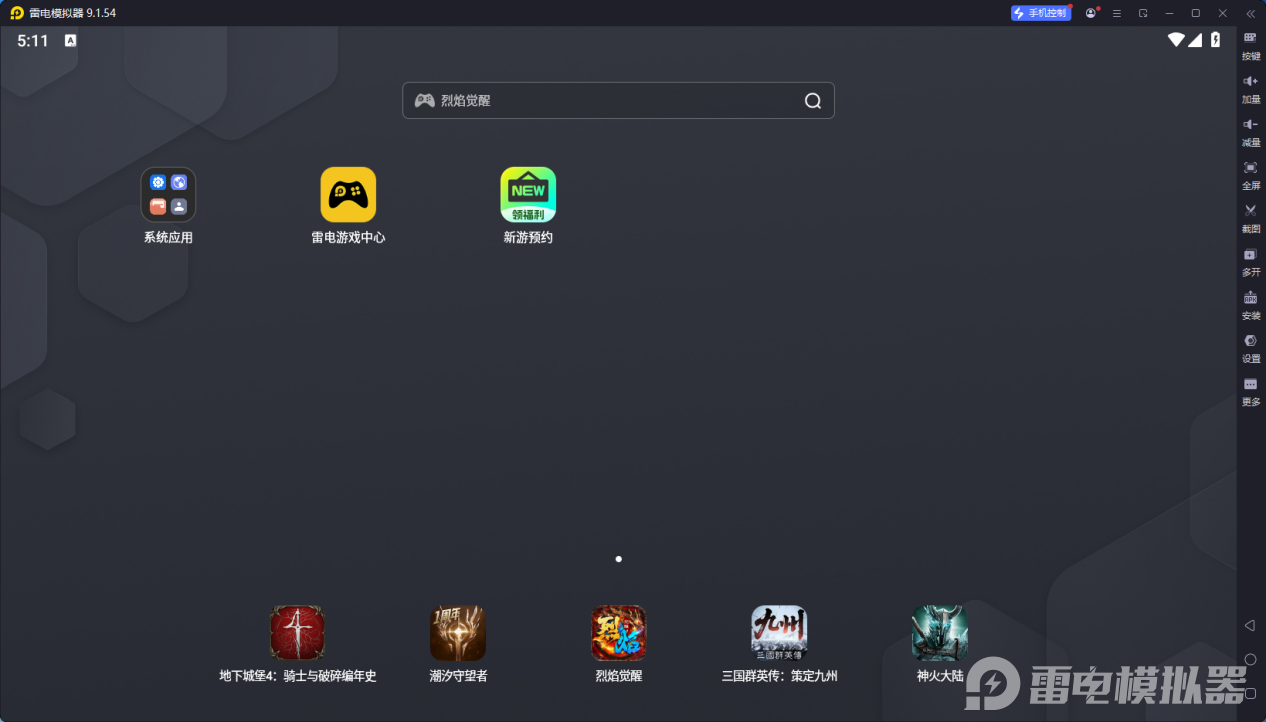1266x722 pixels.
Task: Open 更多 more options in sidebar
Action: [x=1250, y=390]
